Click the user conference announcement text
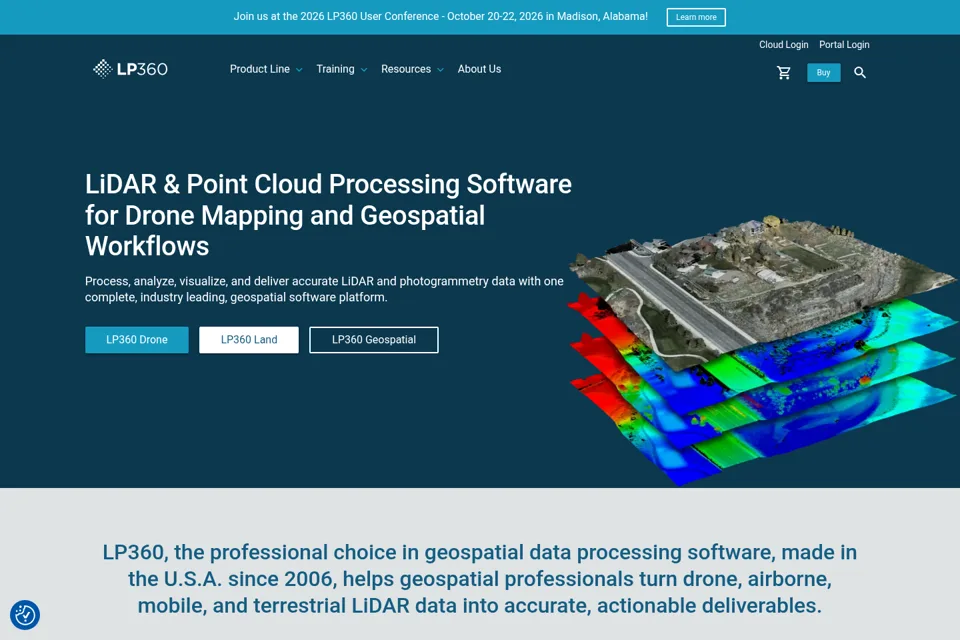Image resolution: width=960 pixels, height=640 pixels. [x=440, y=17]
